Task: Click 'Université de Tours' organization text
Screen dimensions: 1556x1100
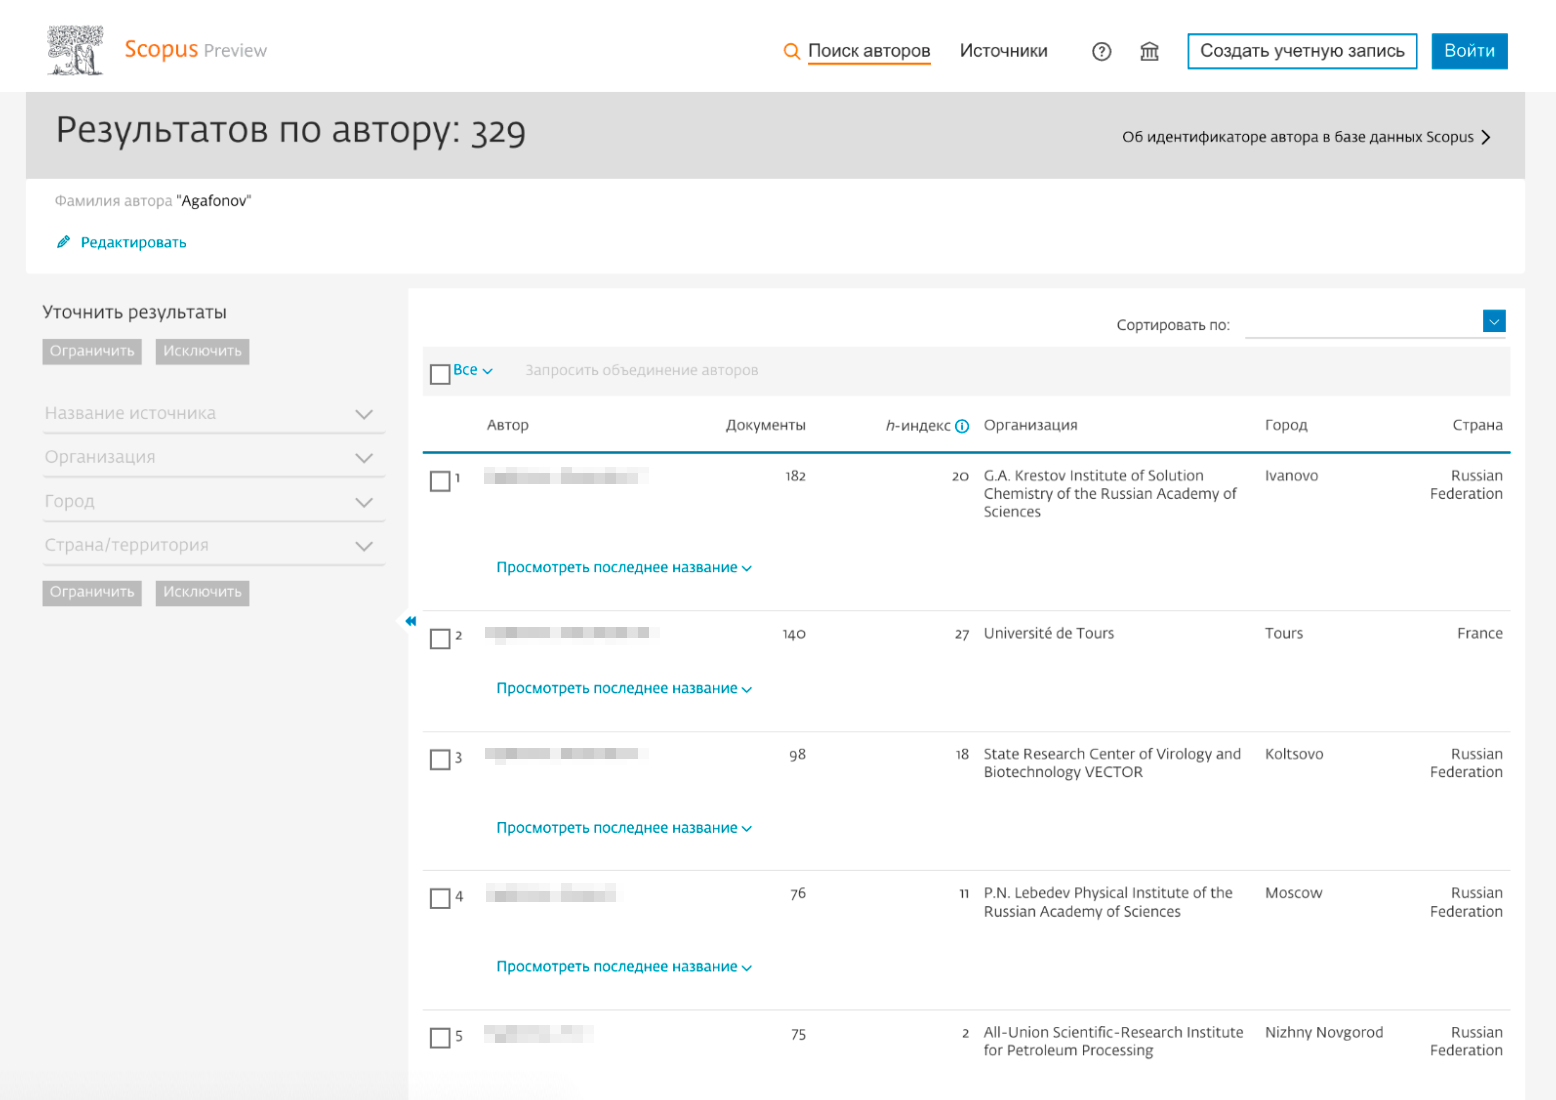Action: pos(1049,633)
